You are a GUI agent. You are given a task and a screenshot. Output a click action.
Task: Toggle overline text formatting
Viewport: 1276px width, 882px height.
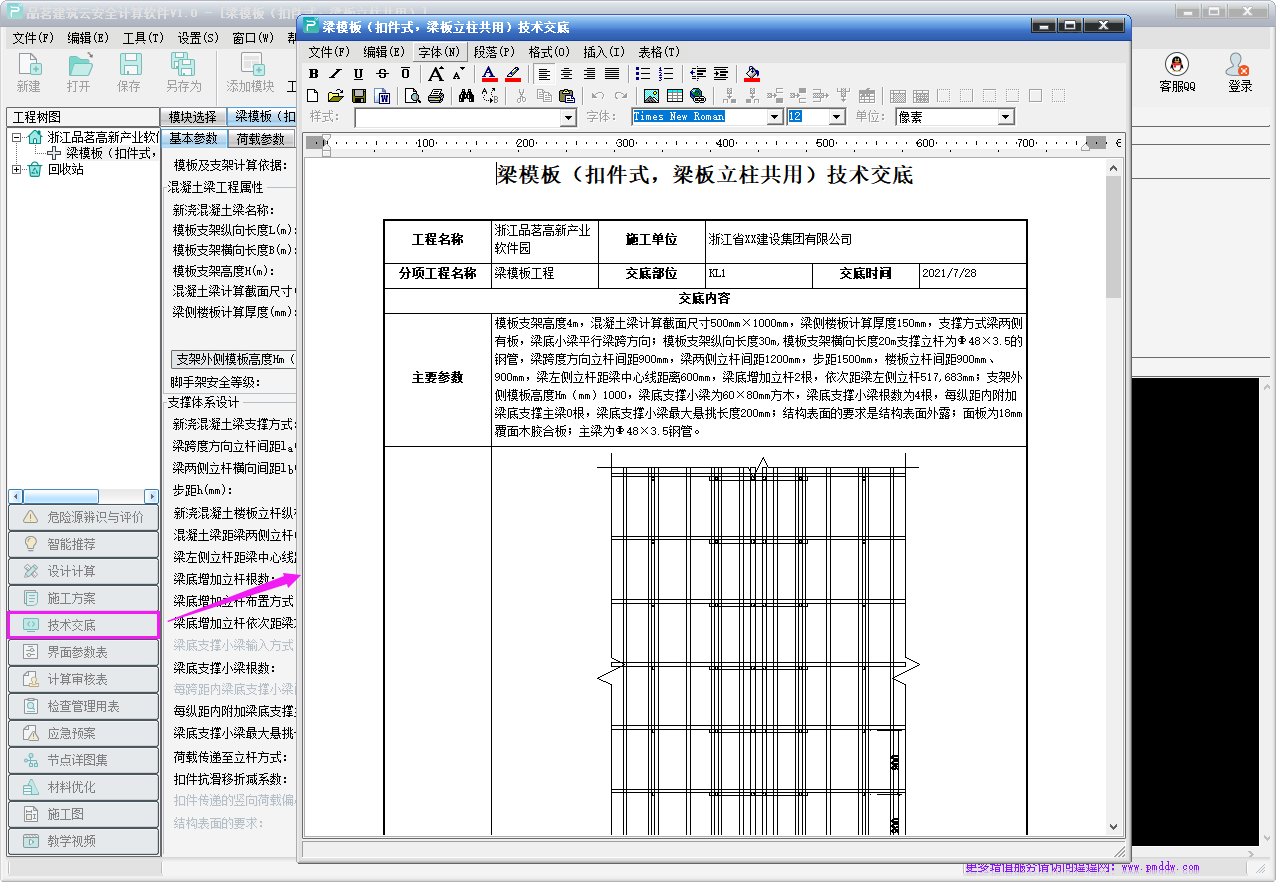[x=405, y=74]
